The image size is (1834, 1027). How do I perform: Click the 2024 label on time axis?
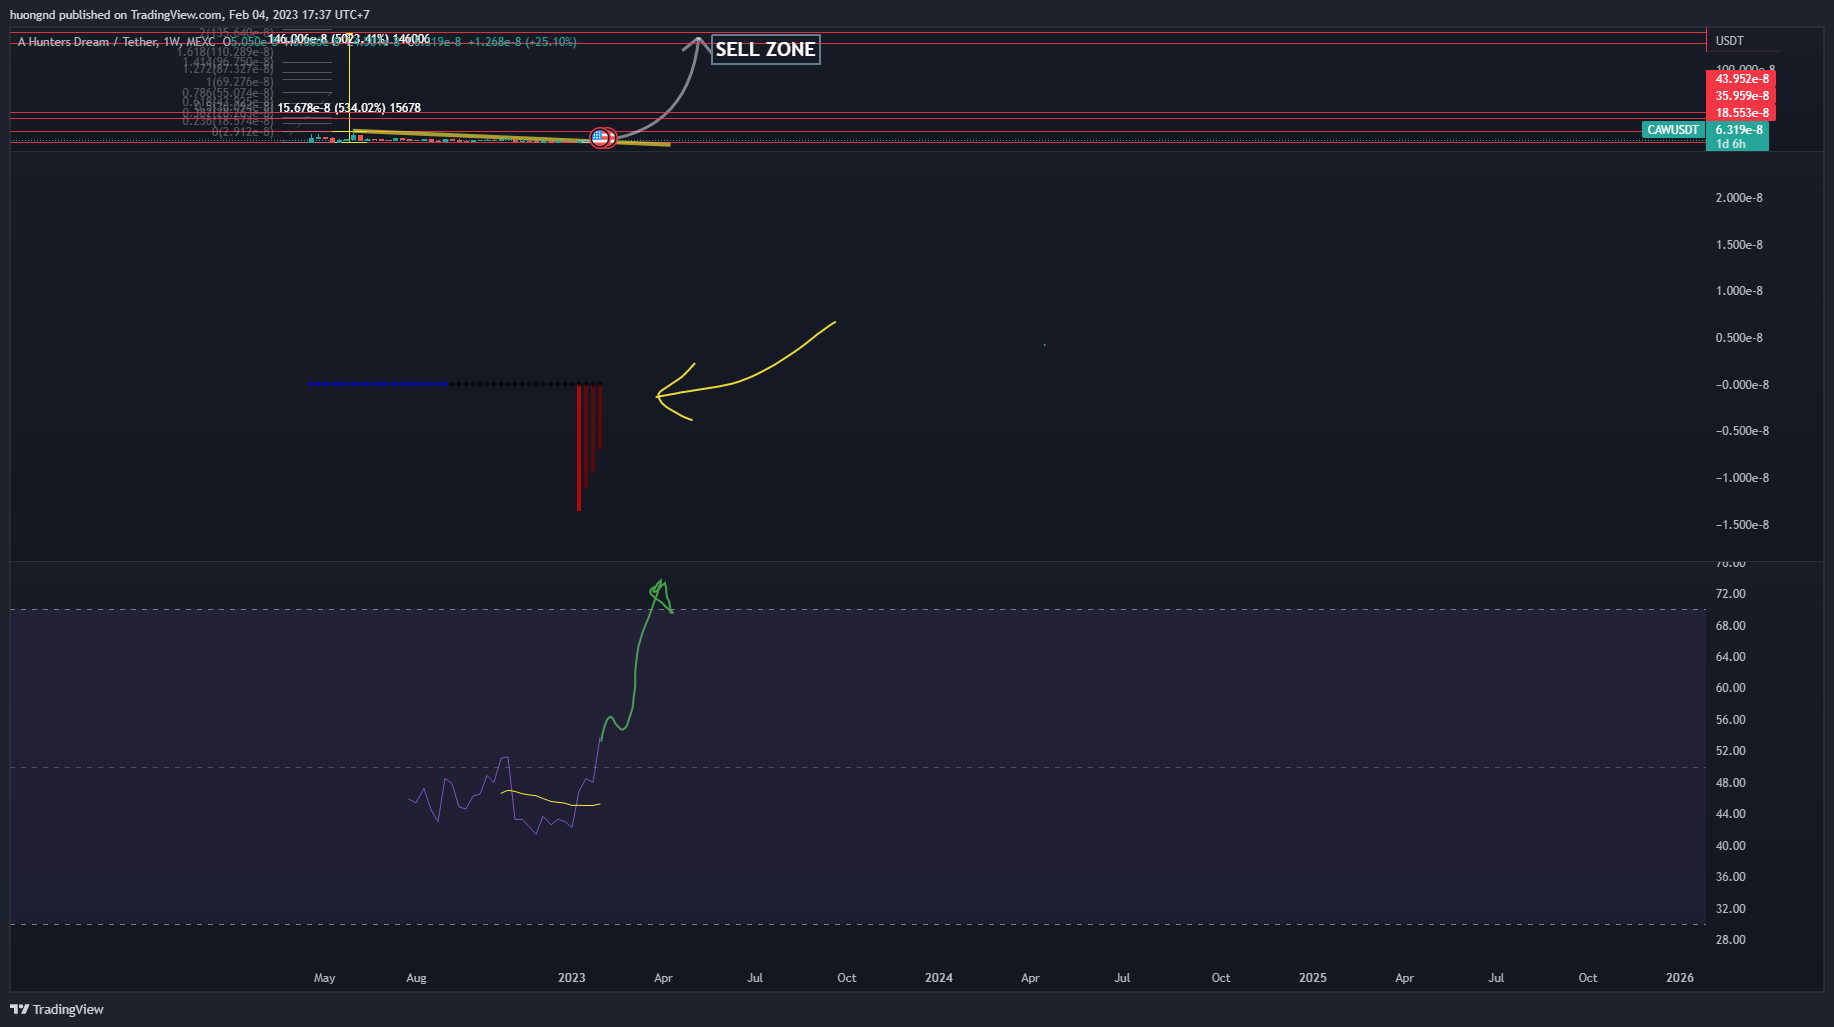pos(938,978)
